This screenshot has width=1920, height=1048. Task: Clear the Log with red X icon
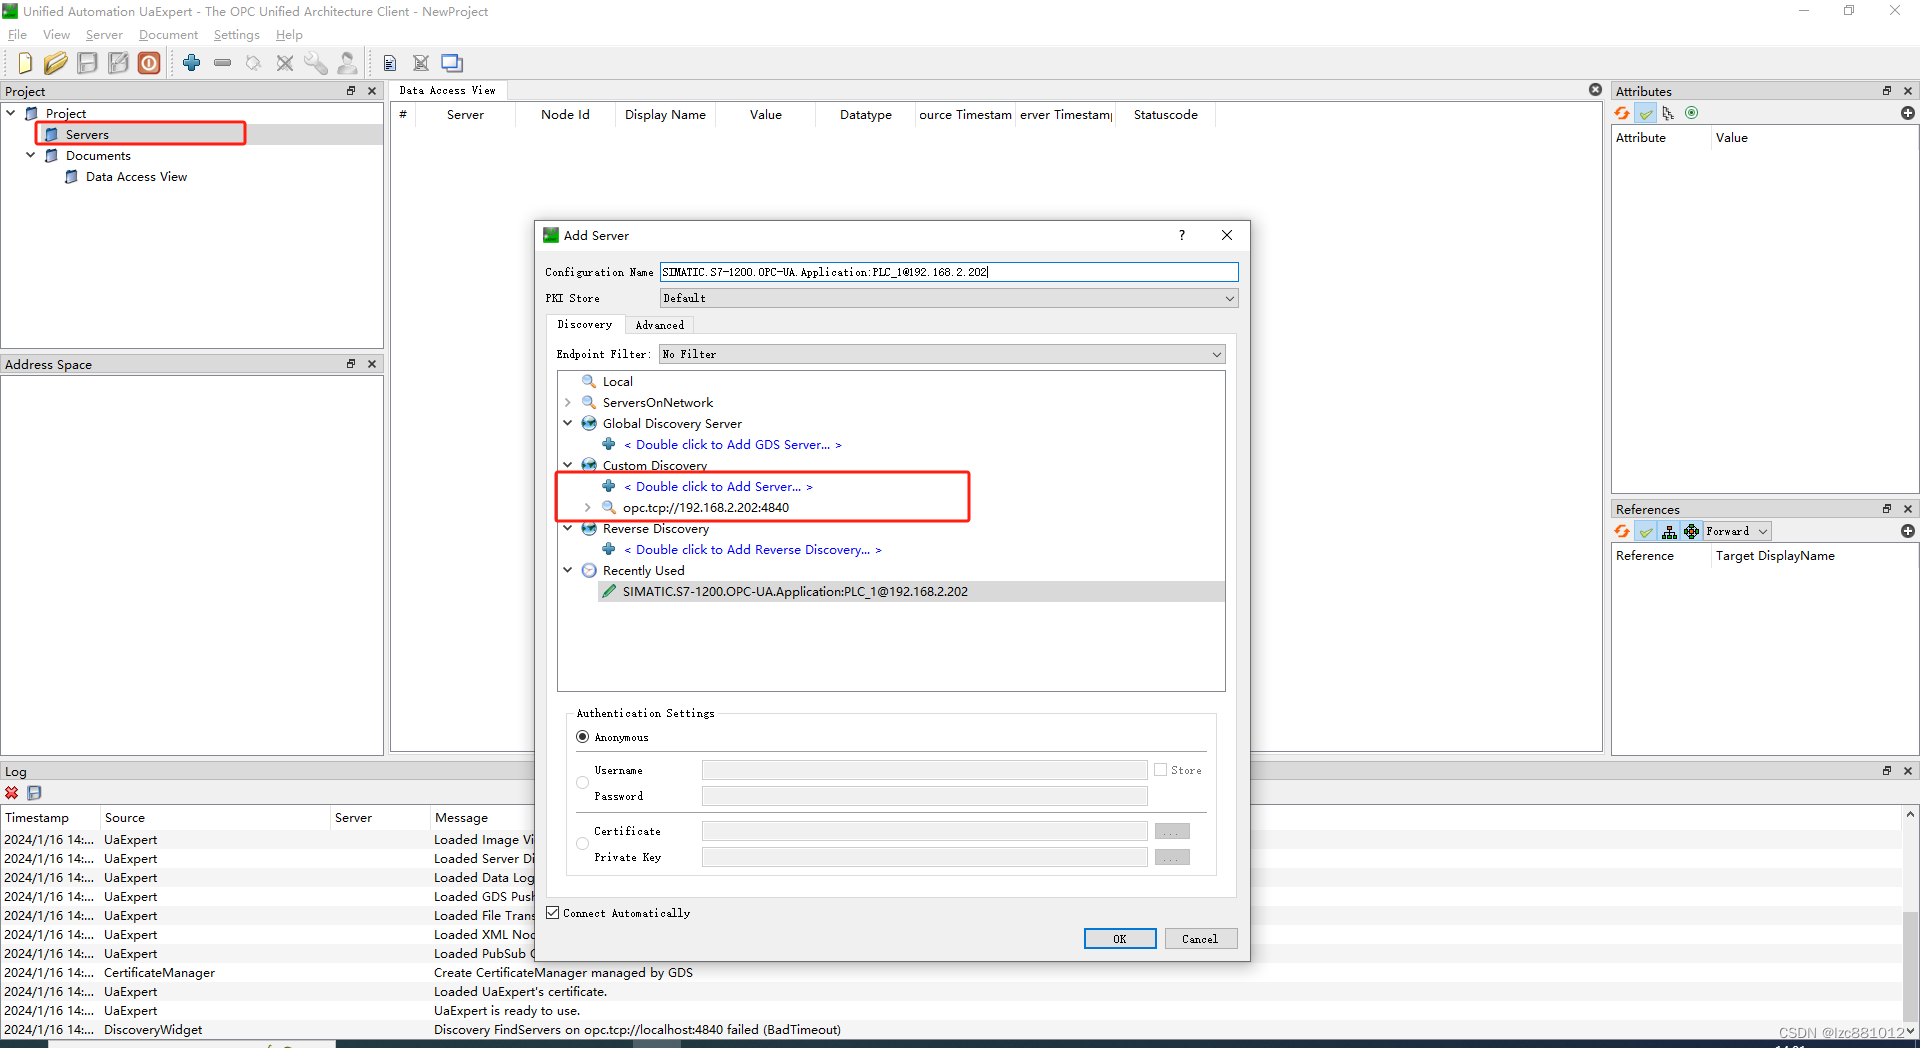(x=12, y=793)
